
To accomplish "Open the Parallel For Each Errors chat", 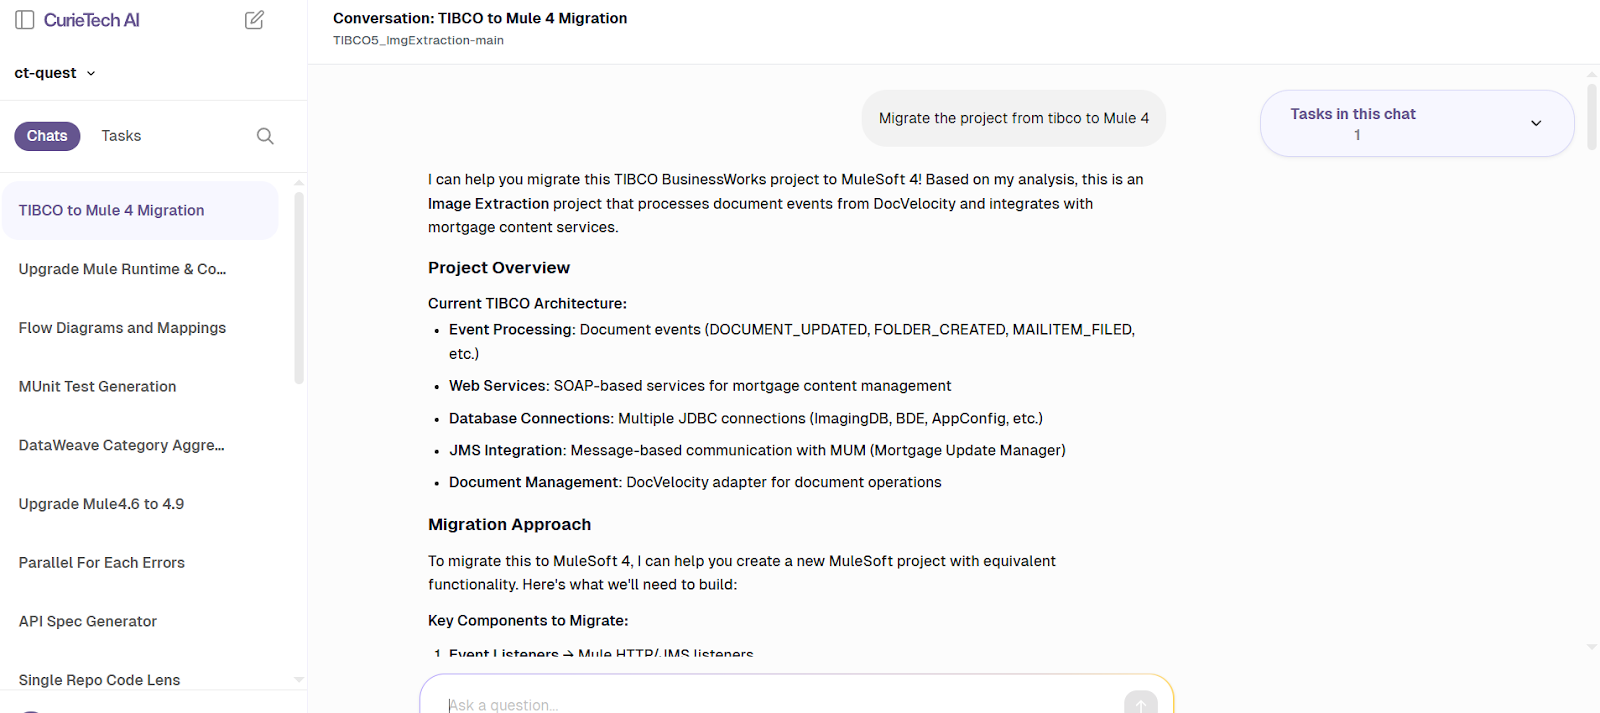I will (x=101, y=562).
